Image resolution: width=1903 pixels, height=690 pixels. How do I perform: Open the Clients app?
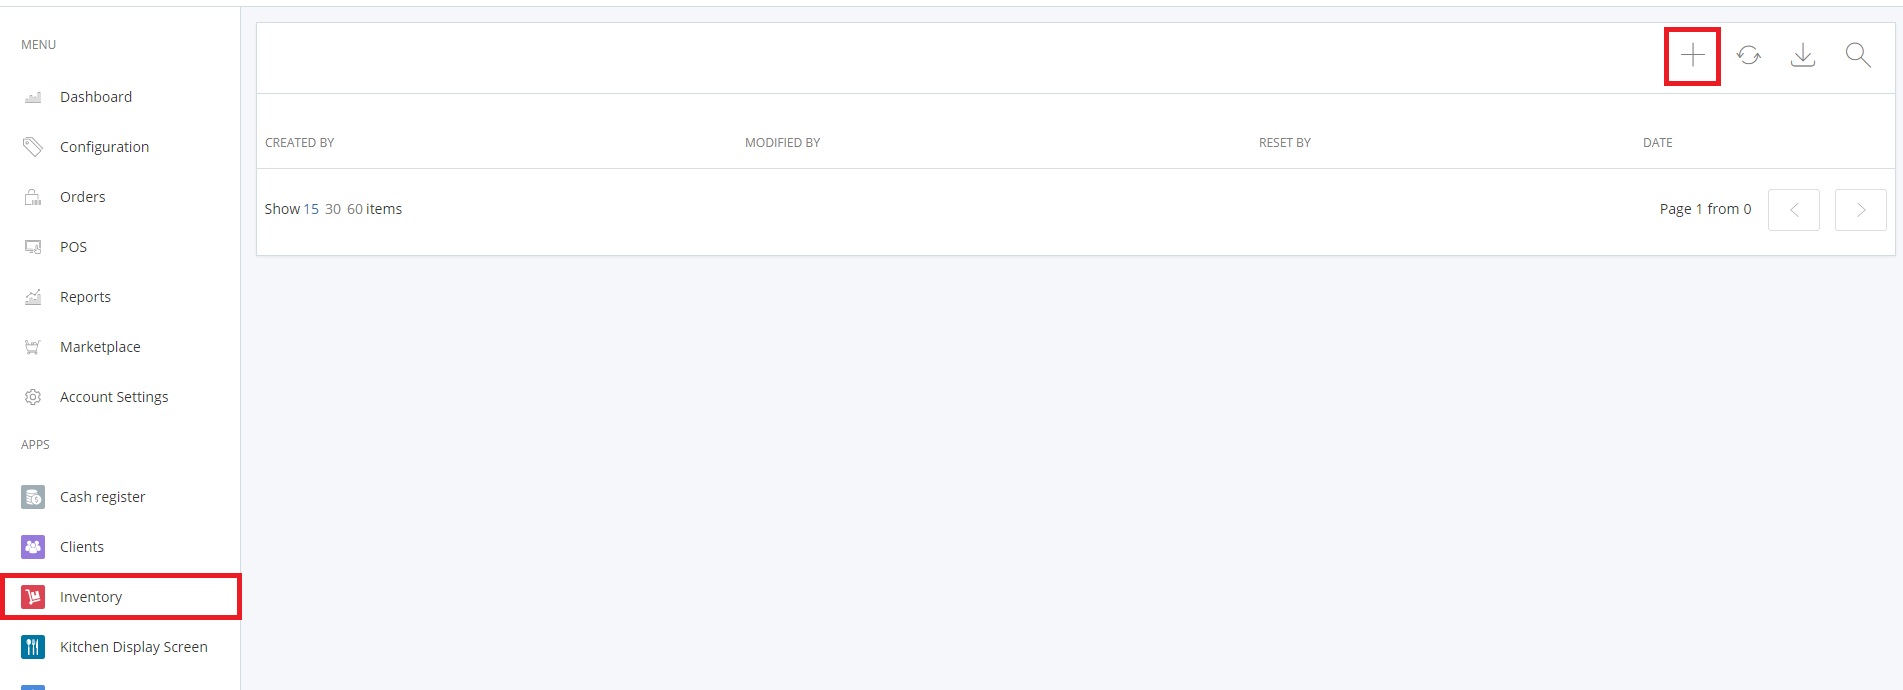pyautogui.click(x=82, y=547)
